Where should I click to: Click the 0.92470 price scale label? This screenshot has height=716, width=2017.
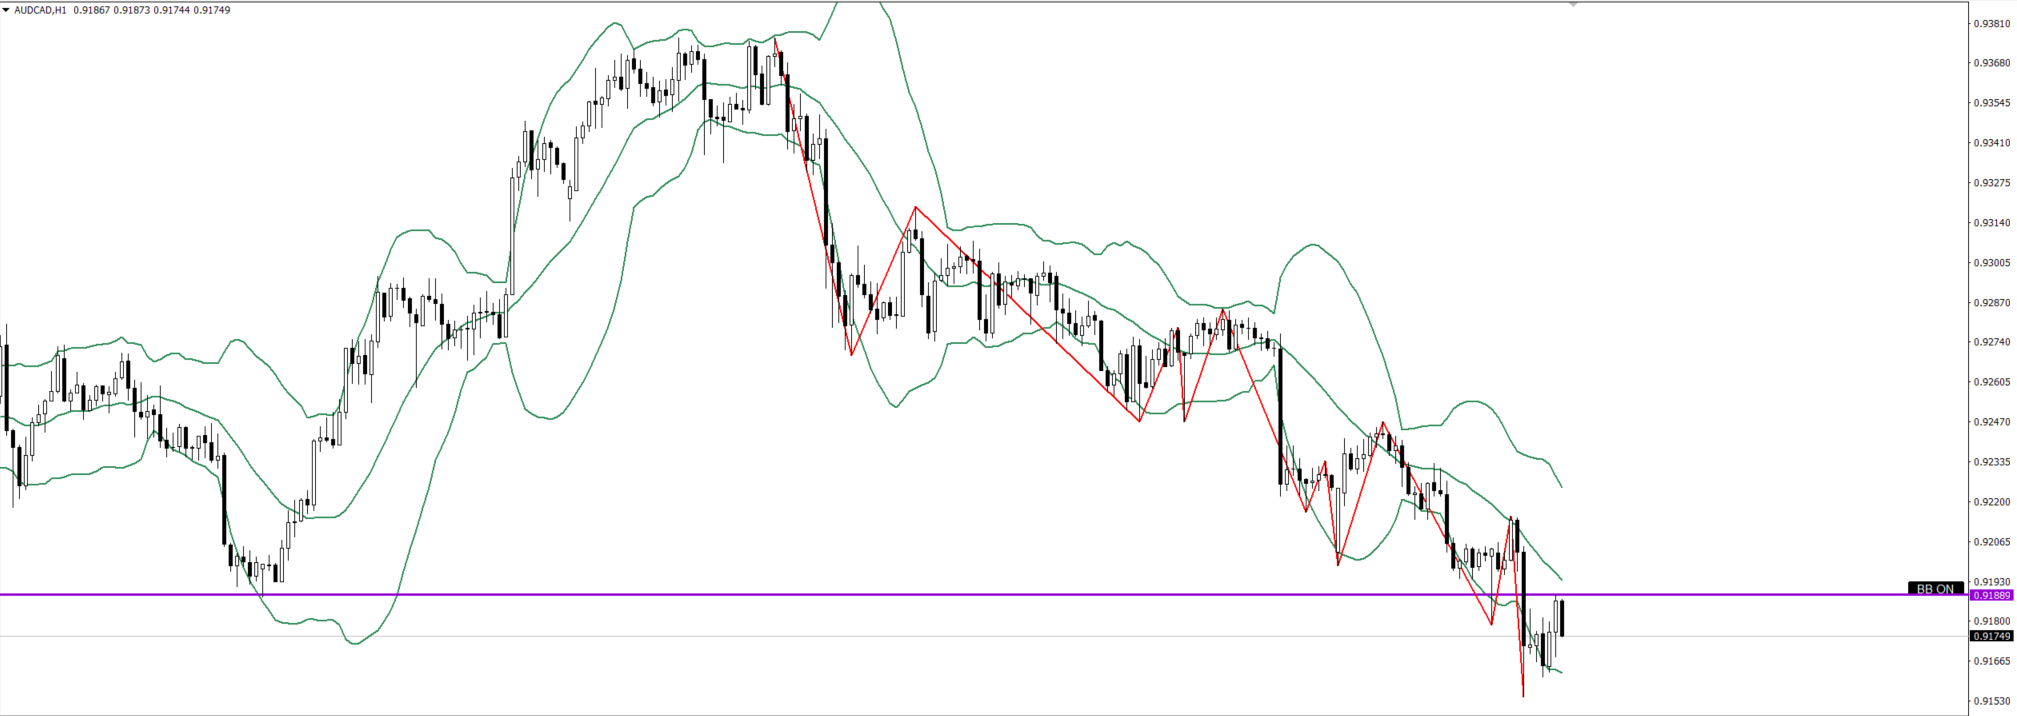click(1990, 422)
